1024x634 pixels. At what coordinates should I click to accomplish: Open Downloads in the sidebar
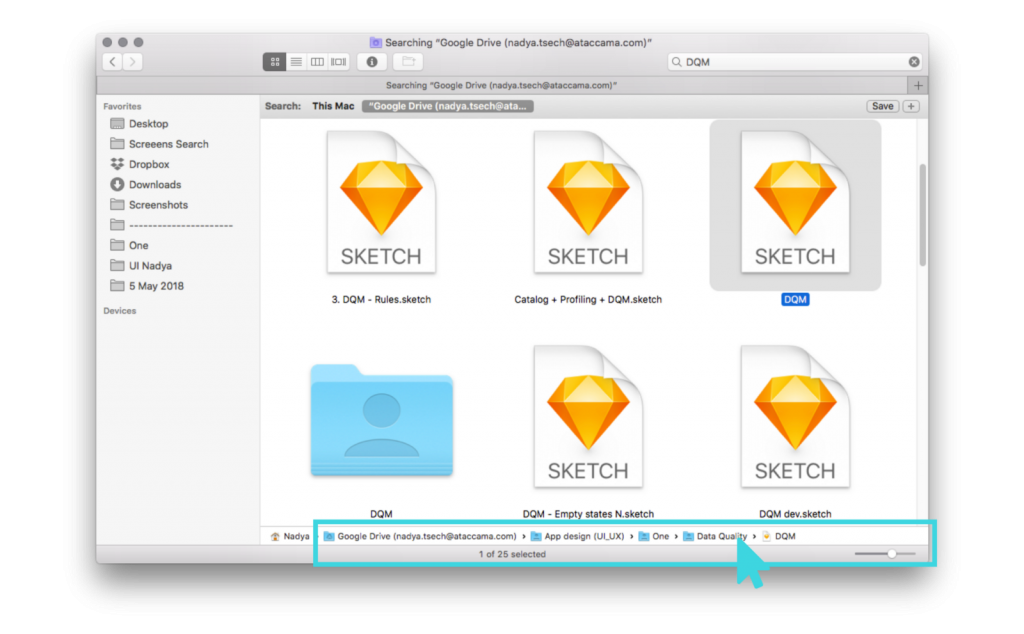tap(154, 184)
